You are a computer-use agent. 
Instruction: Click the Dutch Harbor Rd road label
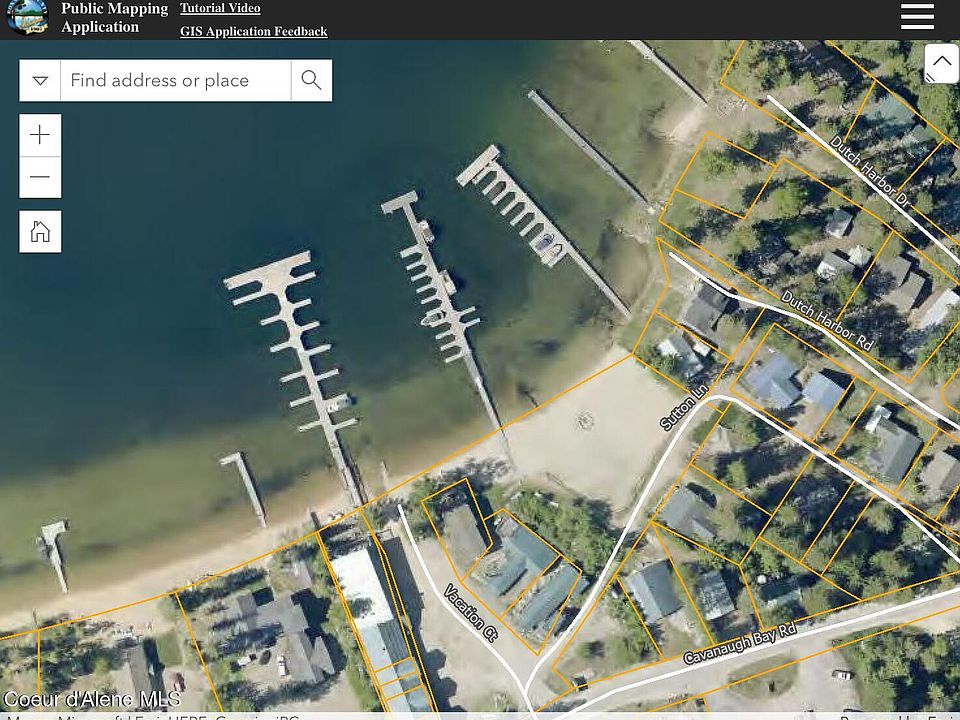pos(826,321)
